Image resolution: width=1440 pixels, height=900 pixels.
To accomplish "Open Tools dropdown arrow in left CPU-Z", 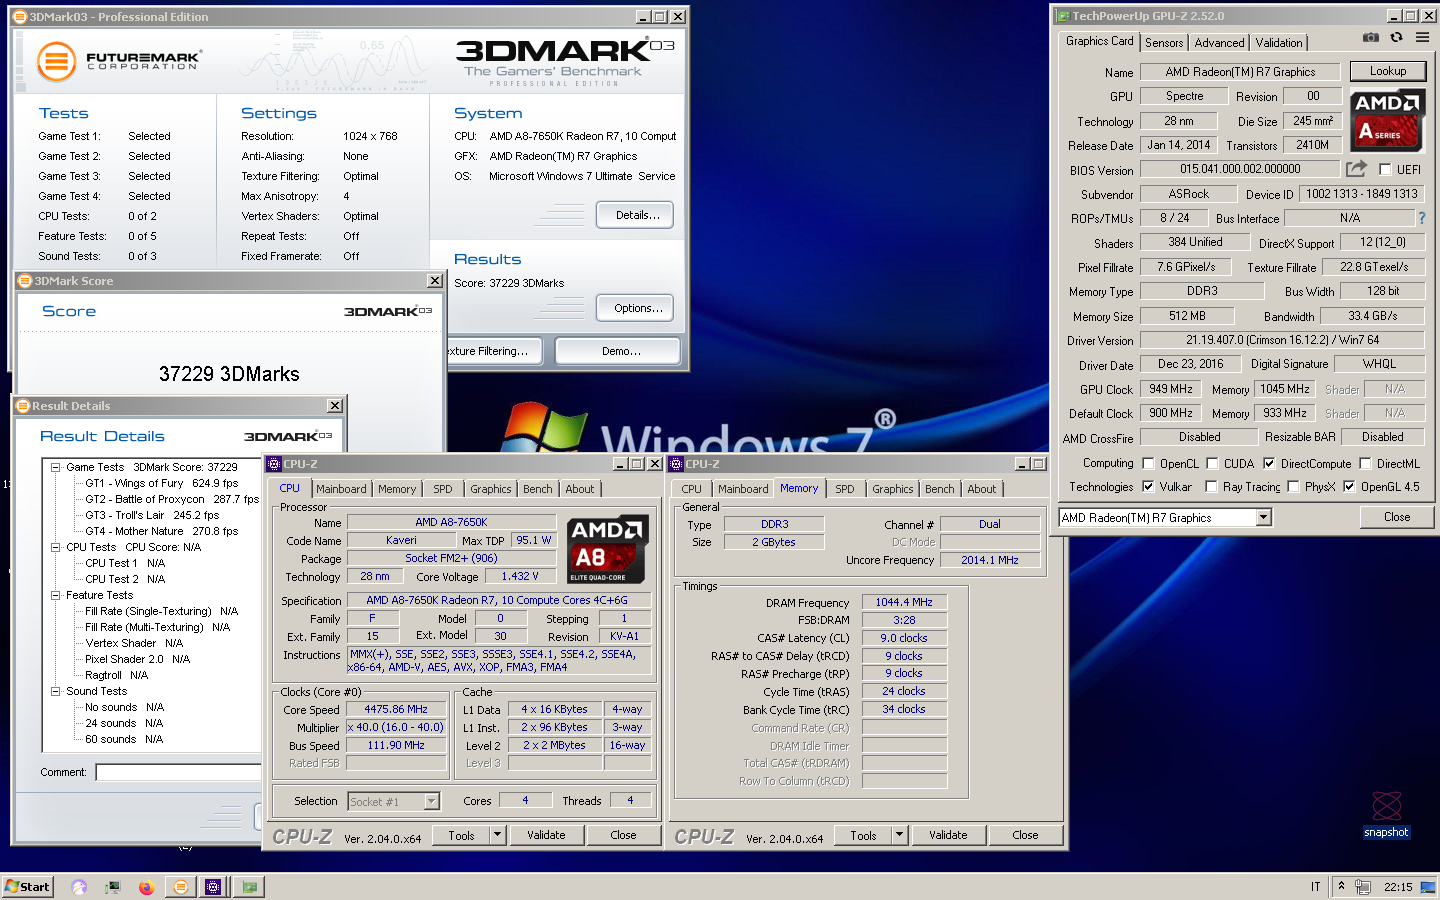I will point(497,835).
